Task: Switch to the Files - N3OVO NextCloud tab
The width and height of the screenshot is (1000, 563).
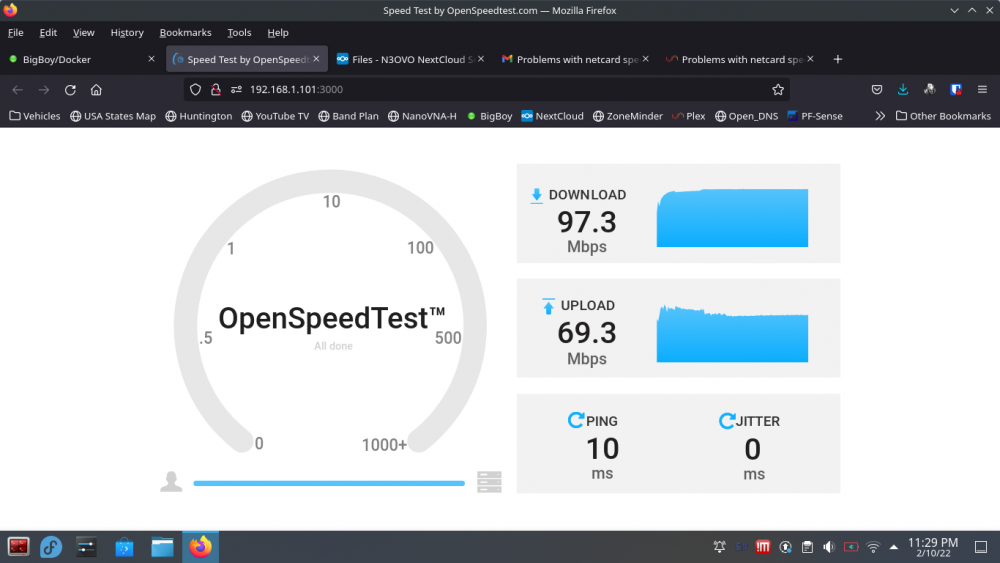Action: click(408, 59)
